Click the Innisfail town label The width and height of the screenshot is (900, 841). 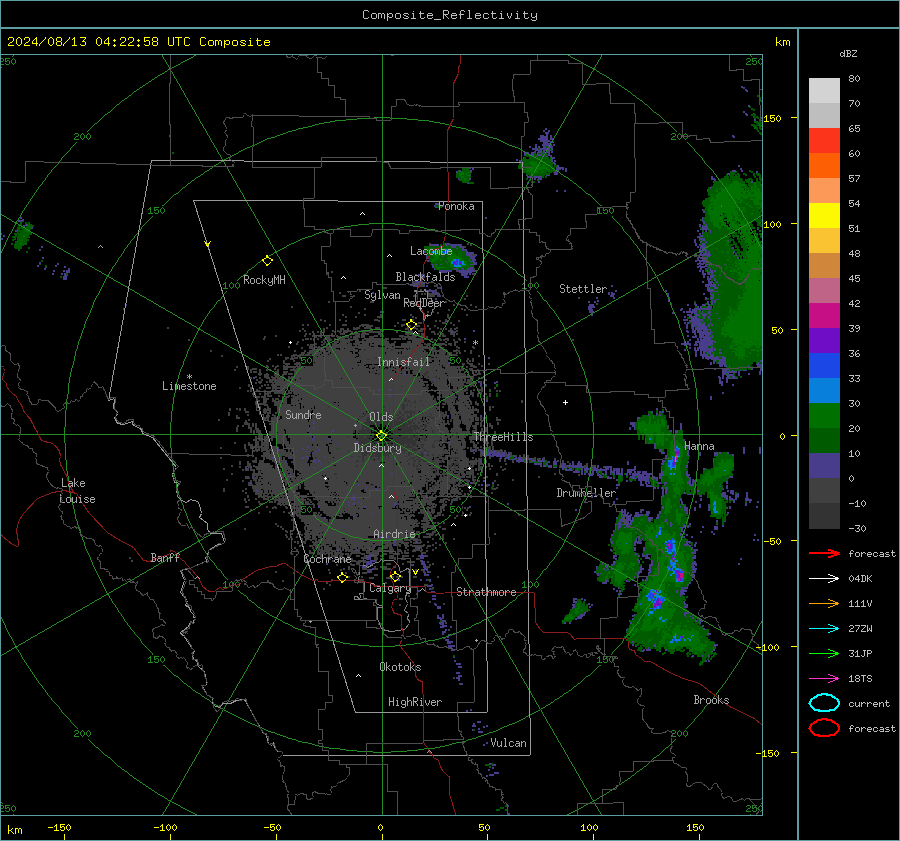[403, 362]
